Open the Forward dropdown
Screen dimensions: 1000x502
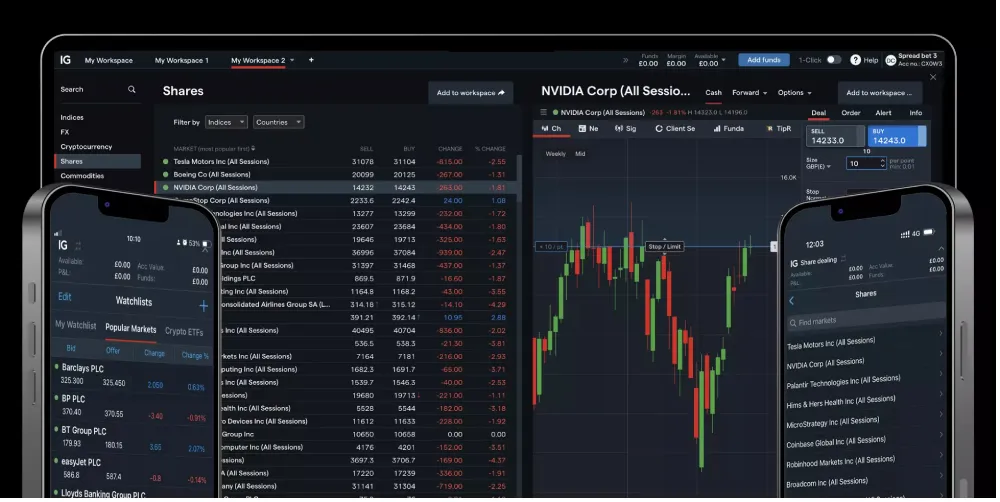[x=749, y=92]
